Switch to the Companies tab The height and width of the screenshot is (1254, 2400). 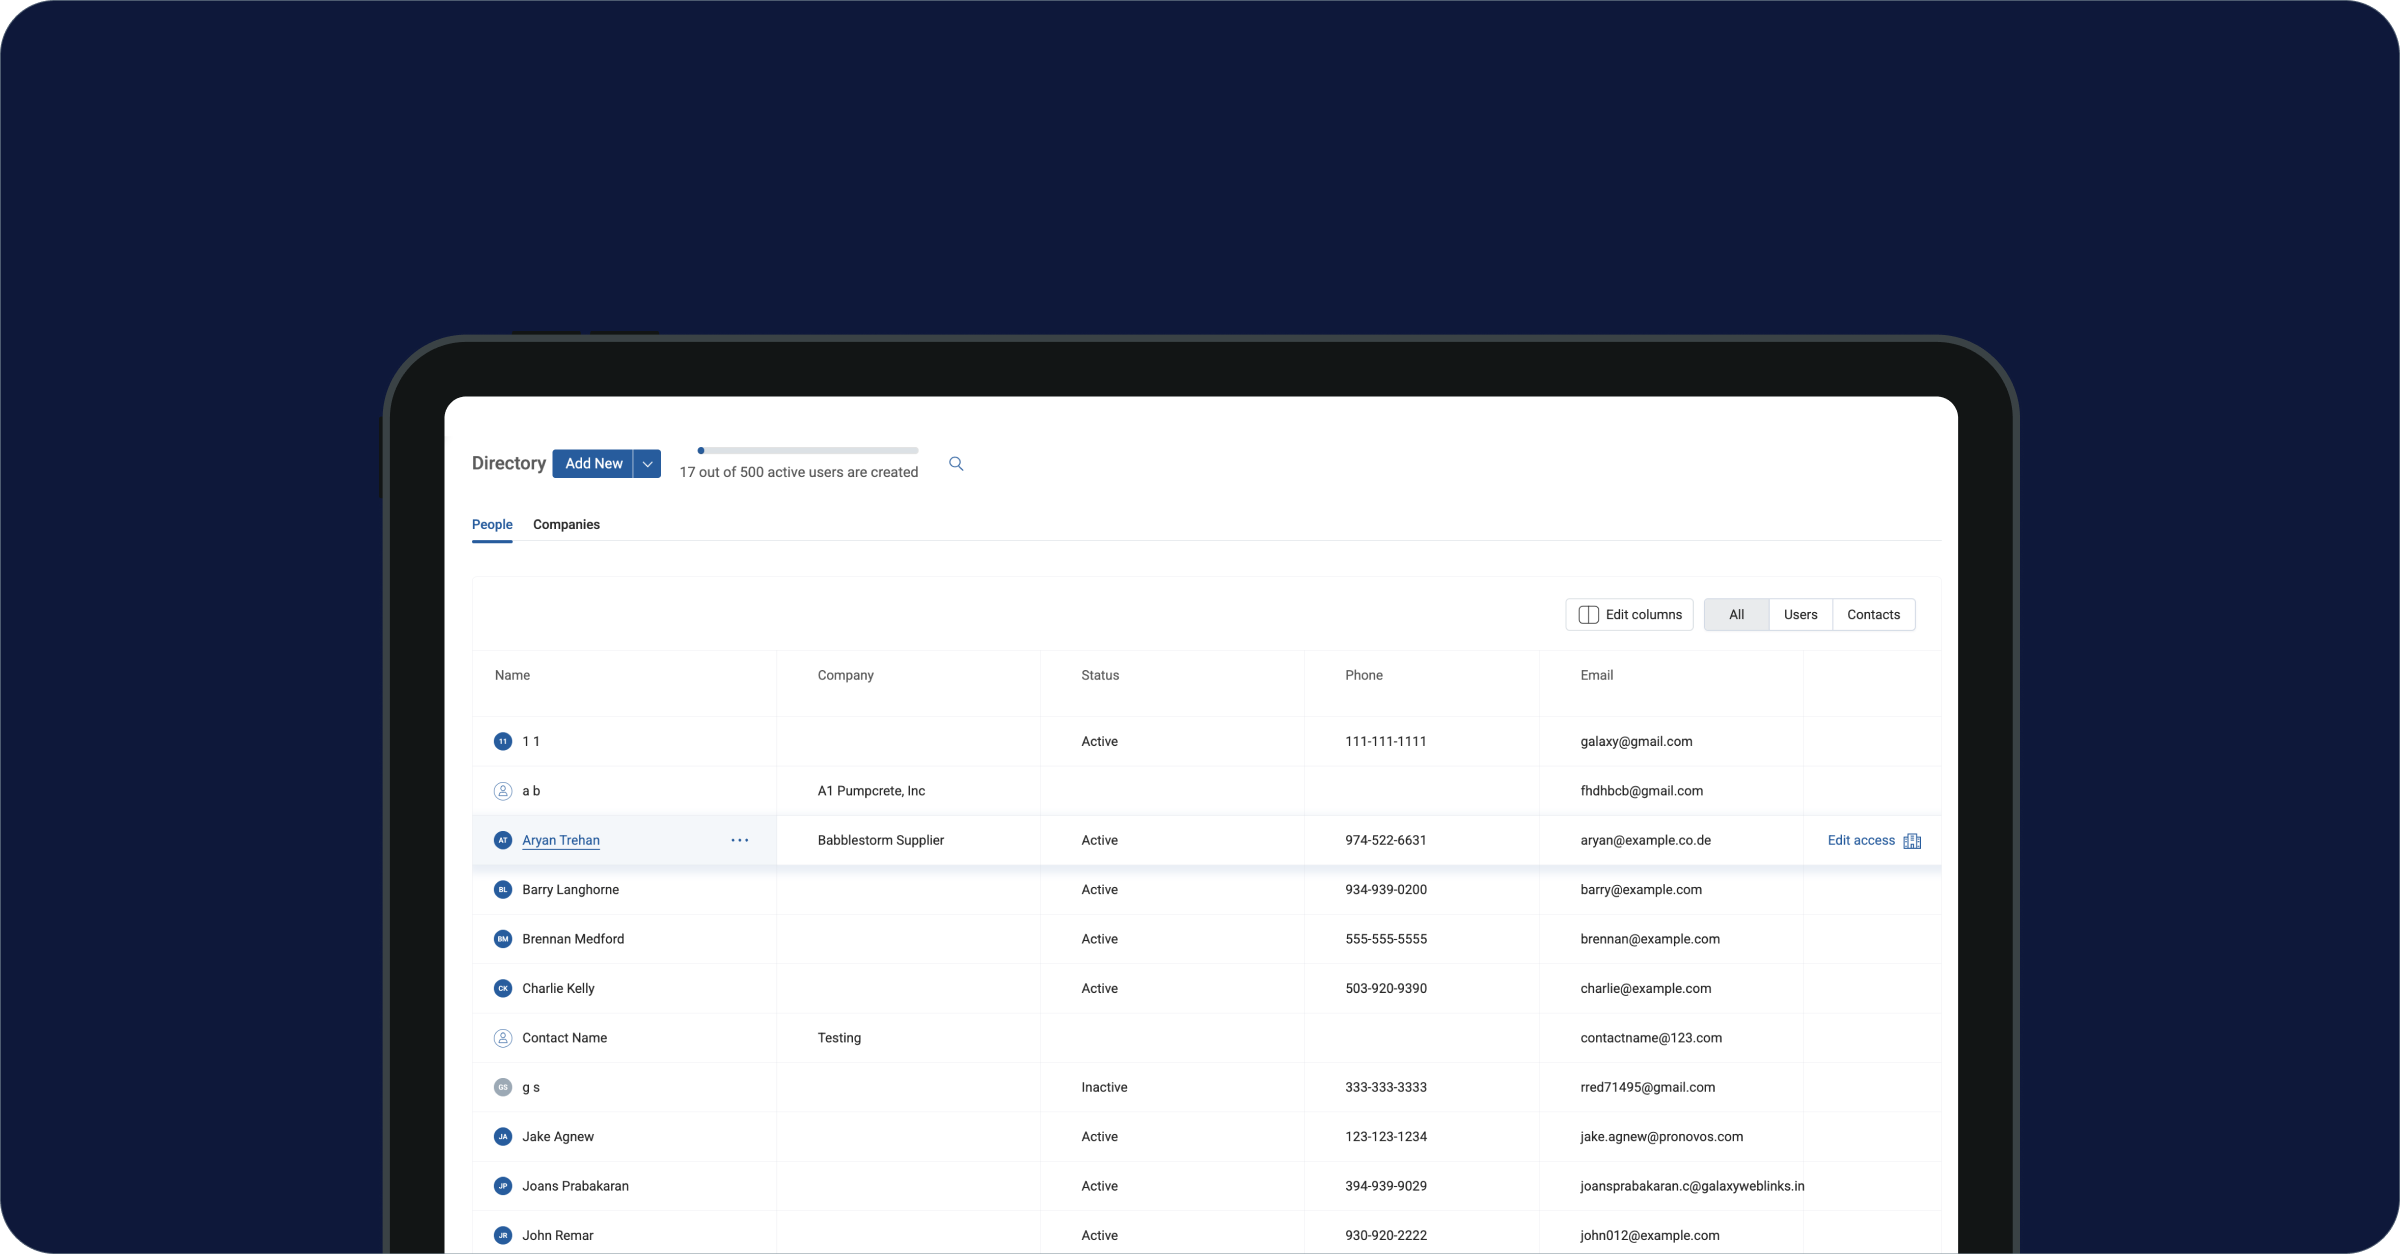click(567, 524)
